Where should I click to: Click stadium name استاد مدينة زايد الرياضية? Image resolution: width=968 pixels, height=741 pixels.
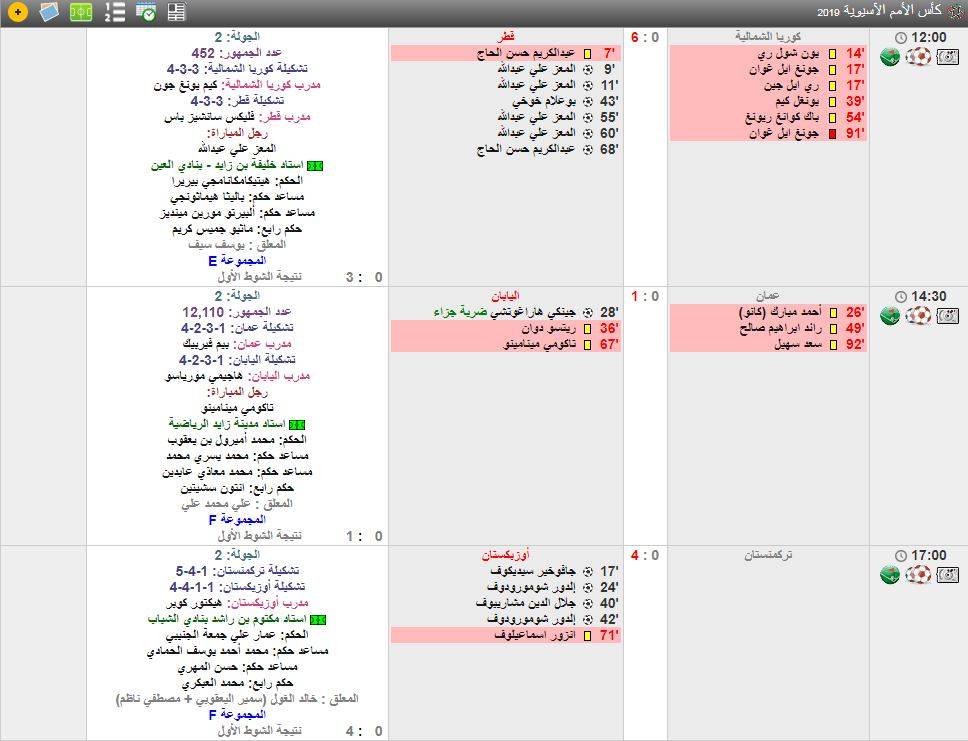pos(227,424)
